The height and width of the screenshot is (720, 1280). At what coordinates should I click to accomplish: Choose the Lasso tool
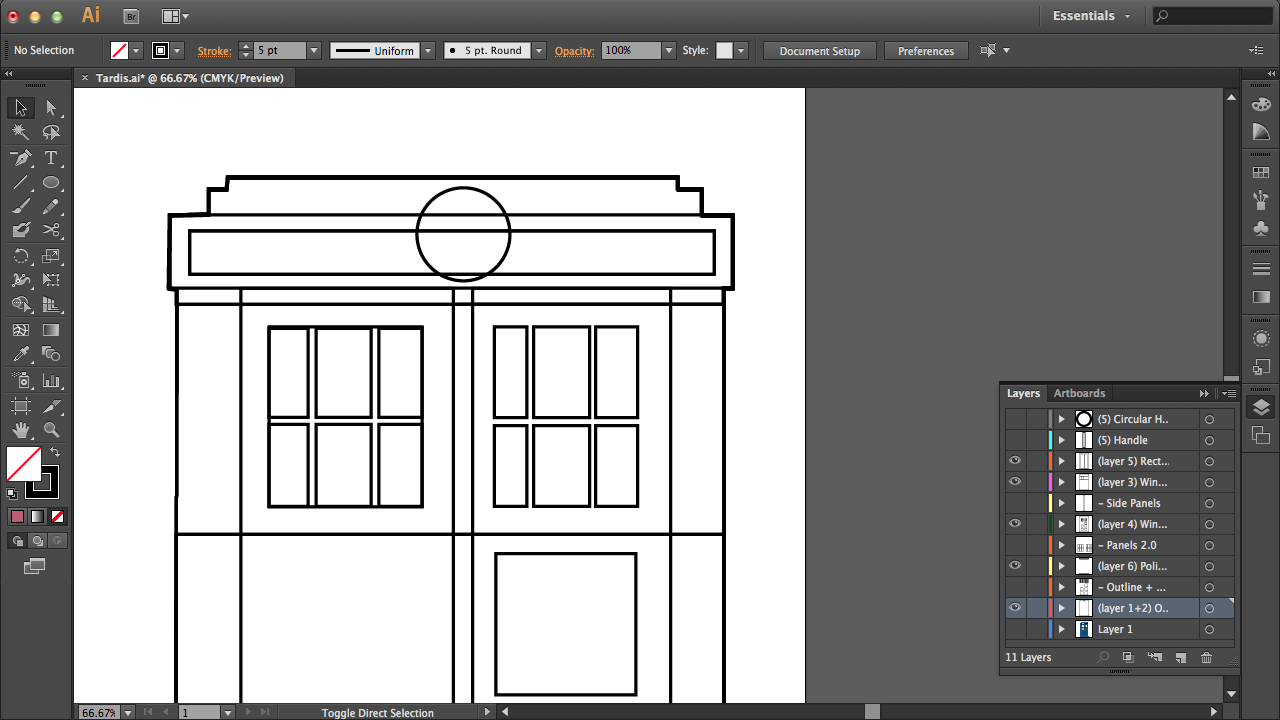tap(51, 132)
